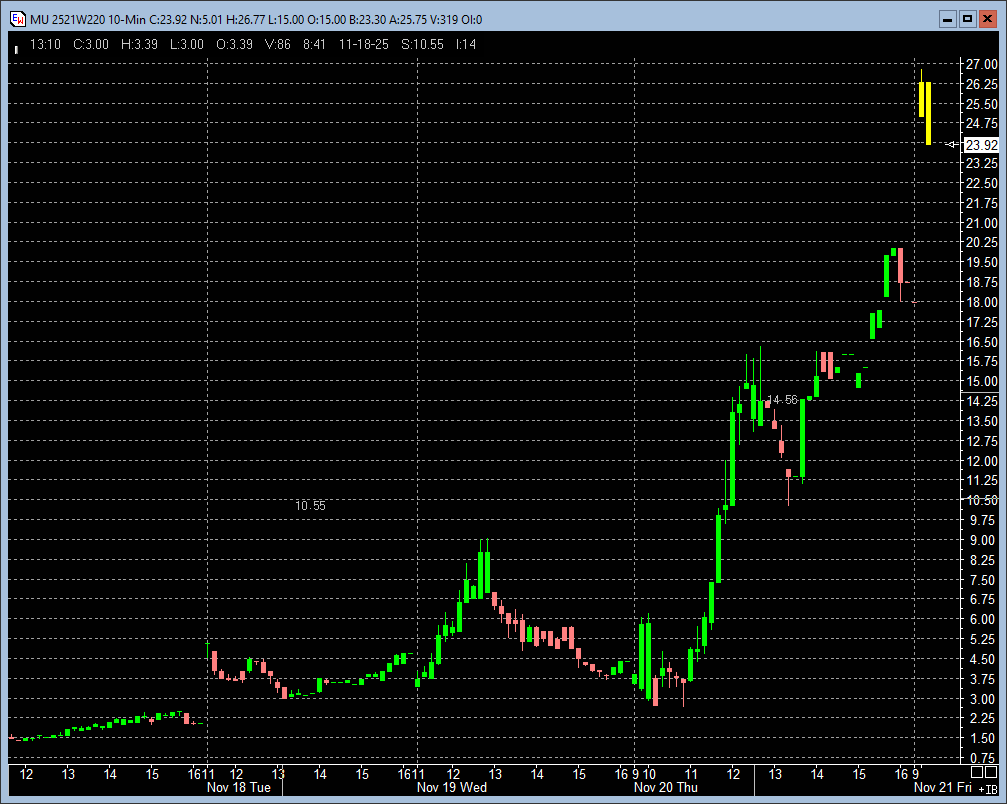The height and width of the screenshot is (804, 1007).
Task: Click the 23.92 current price label
Action: click(981, 145)
